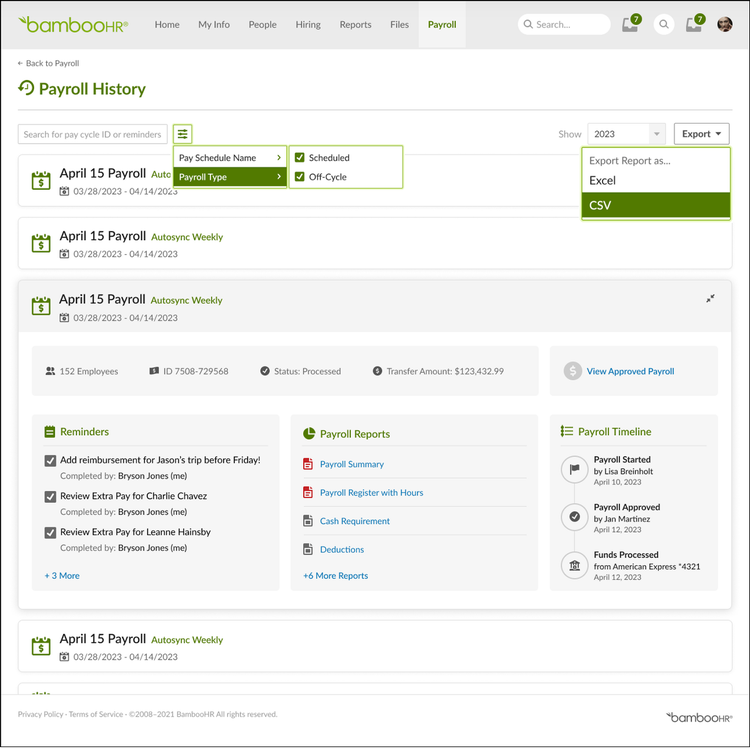Go Back to Payroll

(48, 63)
